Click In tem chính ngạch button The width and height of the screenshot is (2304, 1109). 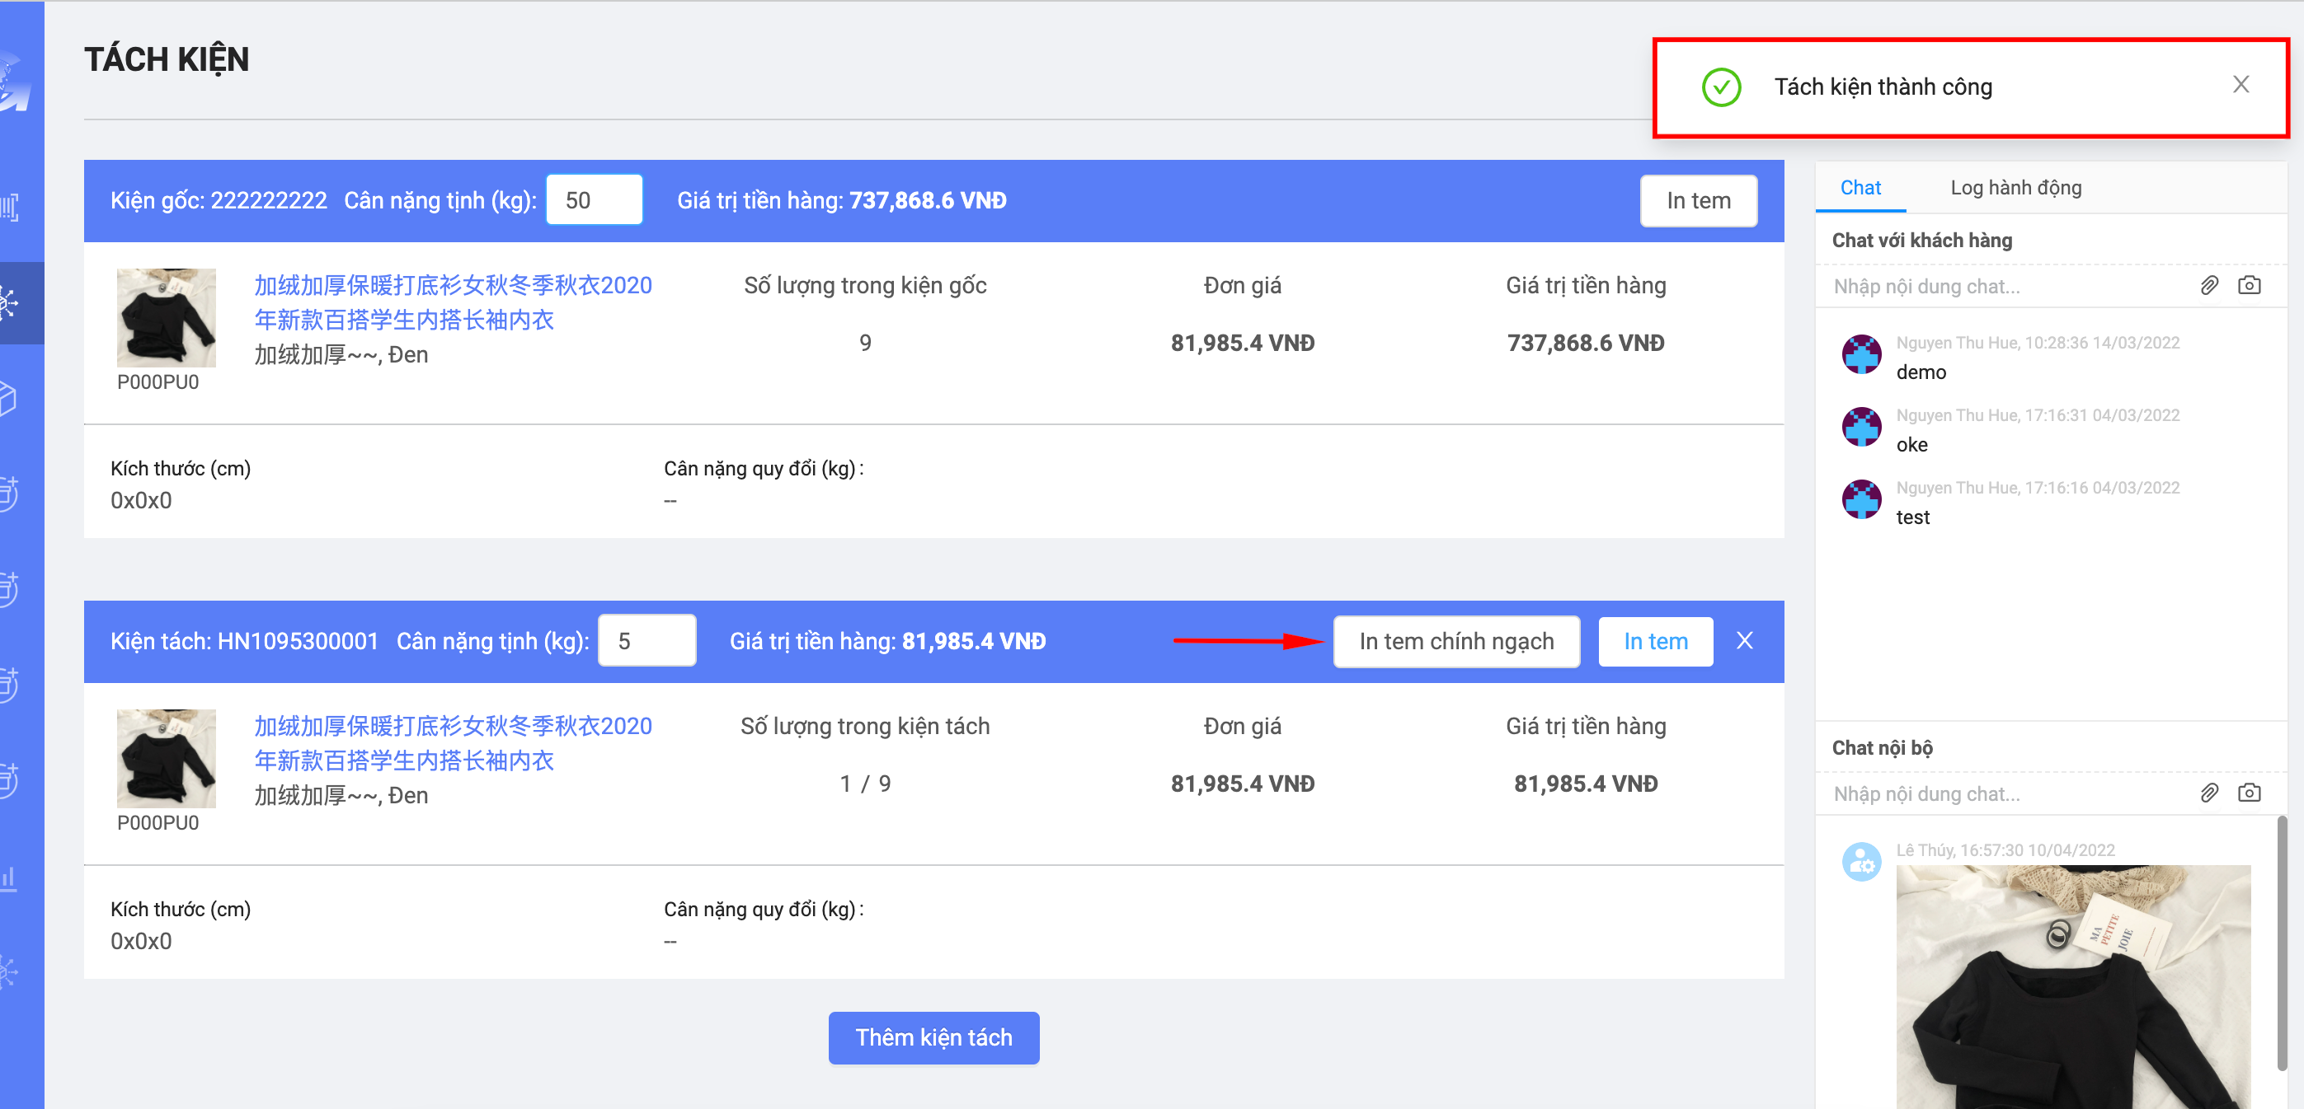1456,641
